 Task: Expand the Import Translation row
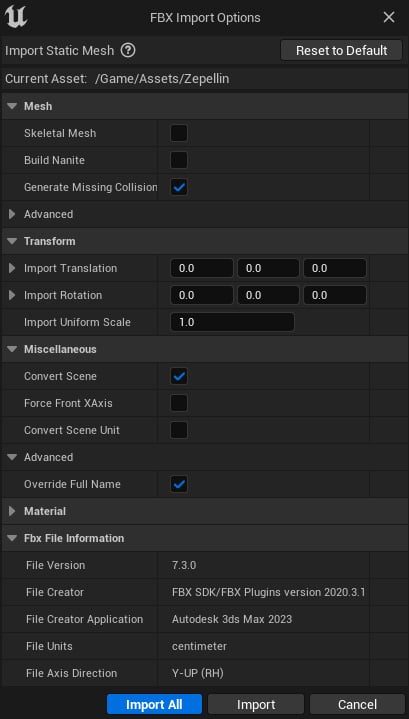tap(12, 268)
